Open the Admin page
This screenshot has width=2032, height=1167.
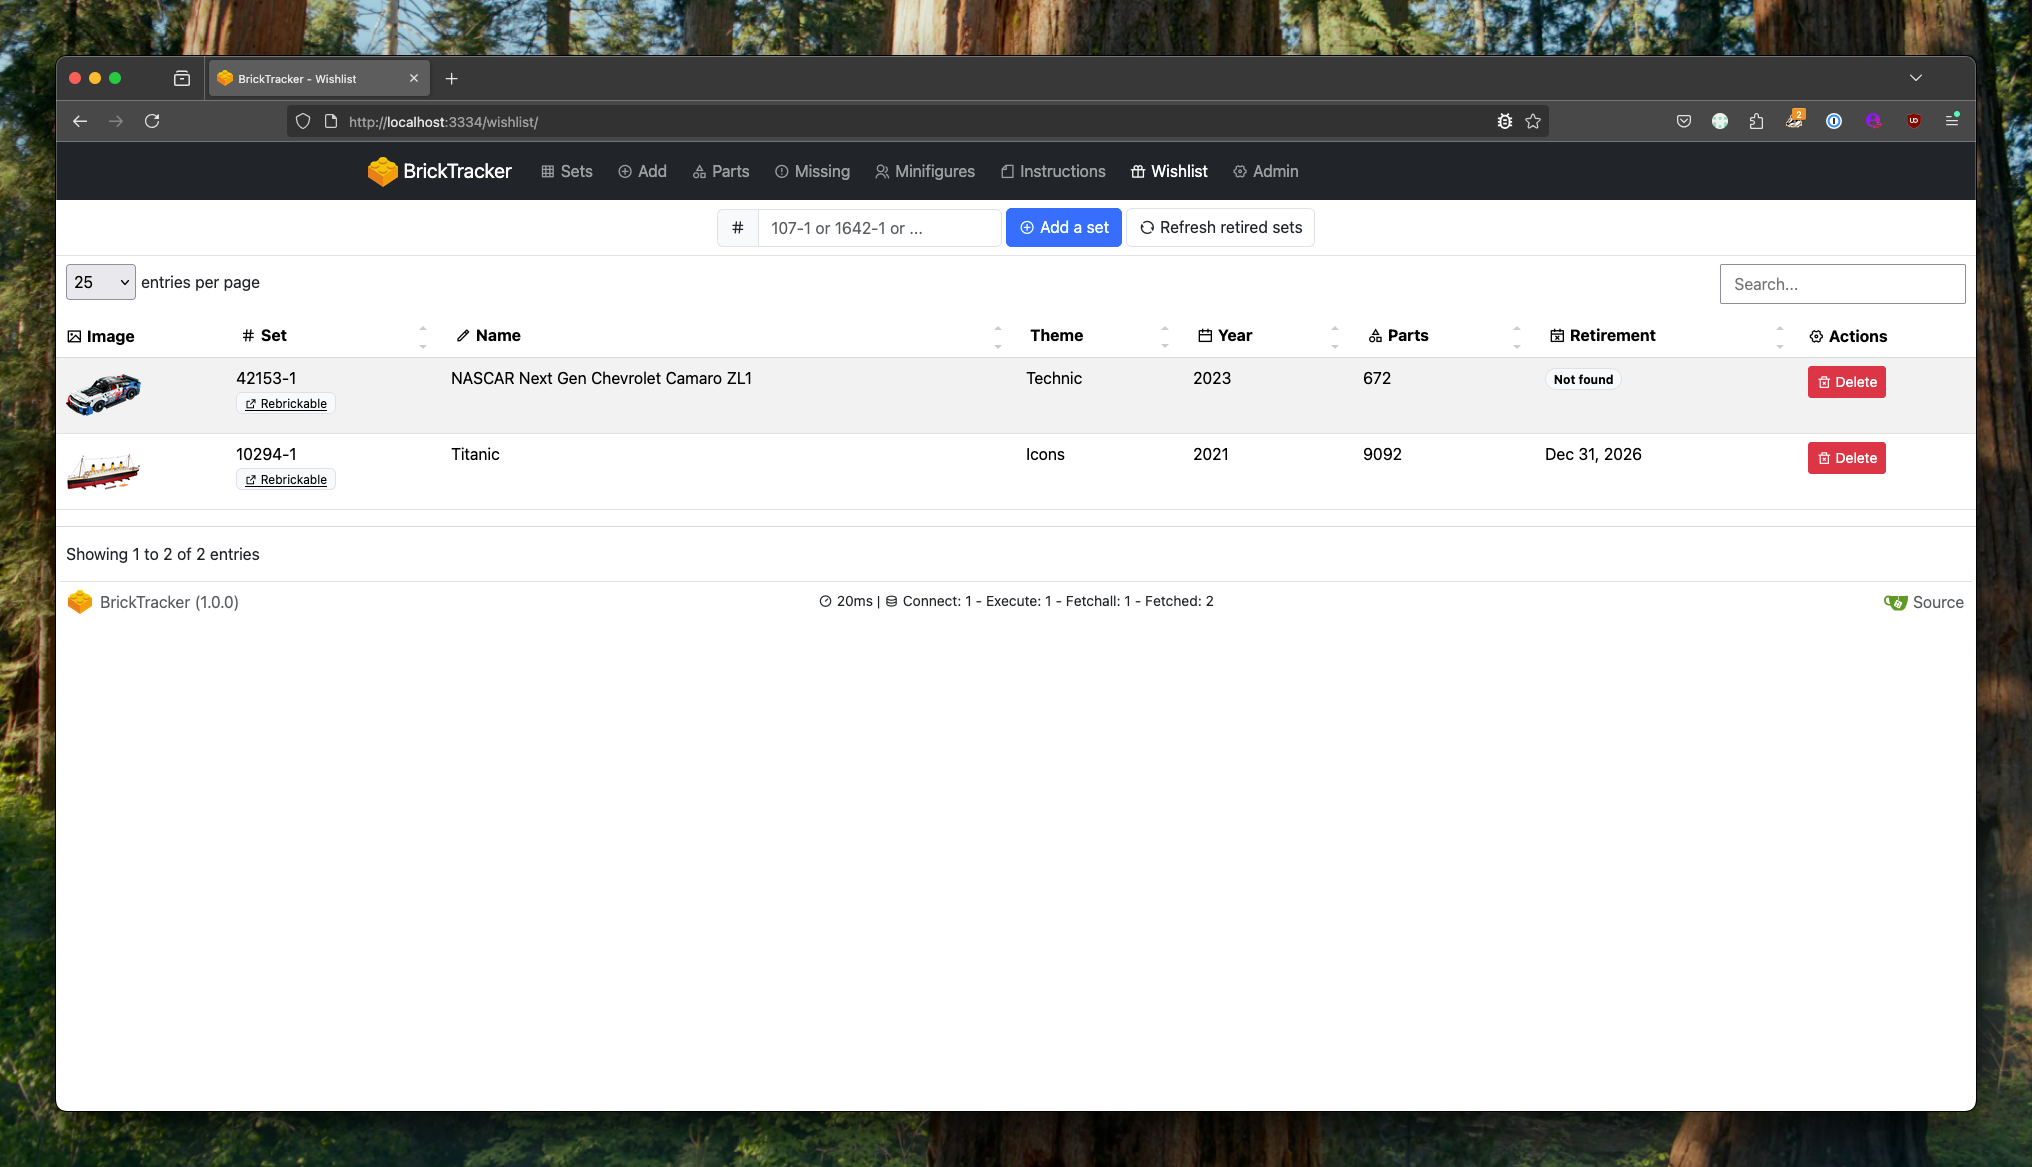(1266, 172)
